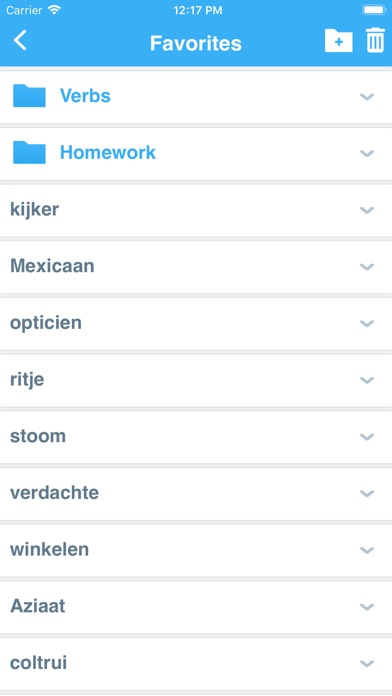
Task: Open the Aziaat favorite entry
Action: click(196, 607)
